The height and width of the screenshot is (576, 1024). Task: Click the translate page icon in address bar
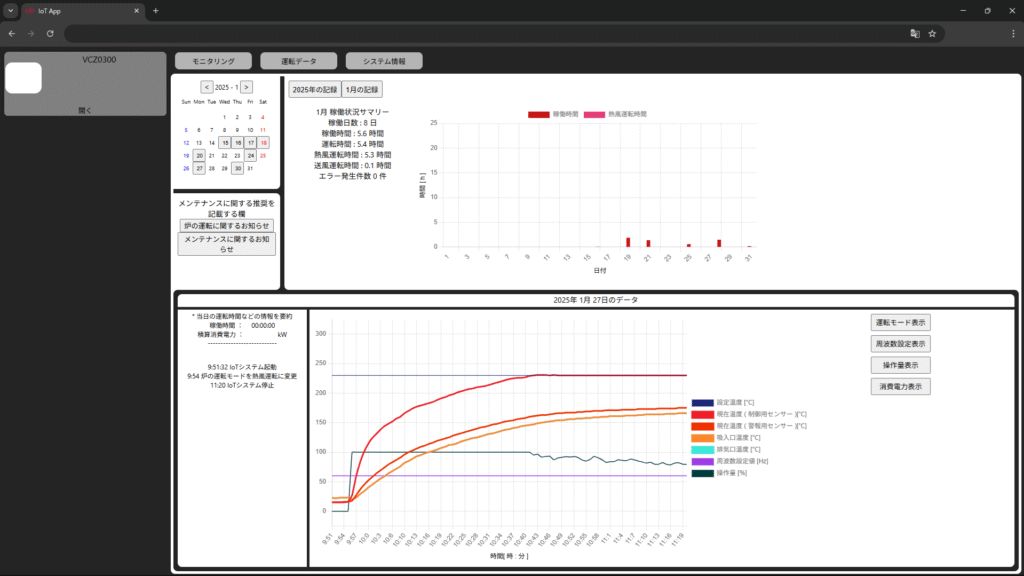(x=914, y=33)
